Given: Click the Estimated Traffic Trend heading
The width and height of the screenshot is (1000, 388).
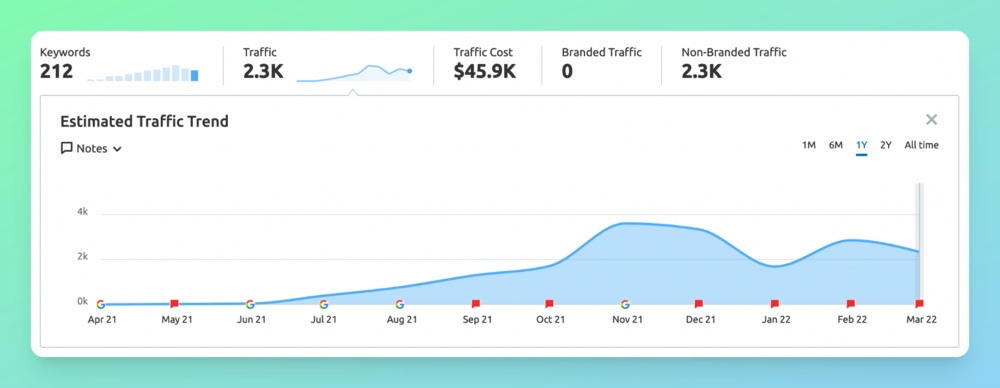Looking at the screenshot, I should [144, 121].
